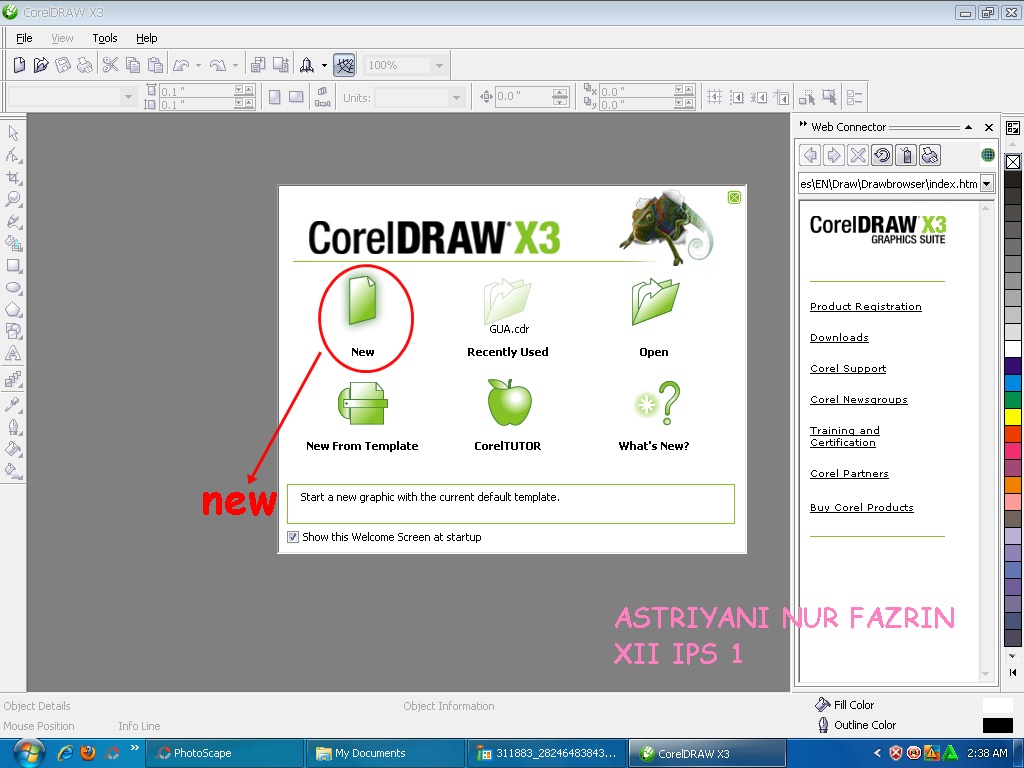Follow the Training and Certification link
1024x768 pixels.
[x=844, y=436]
